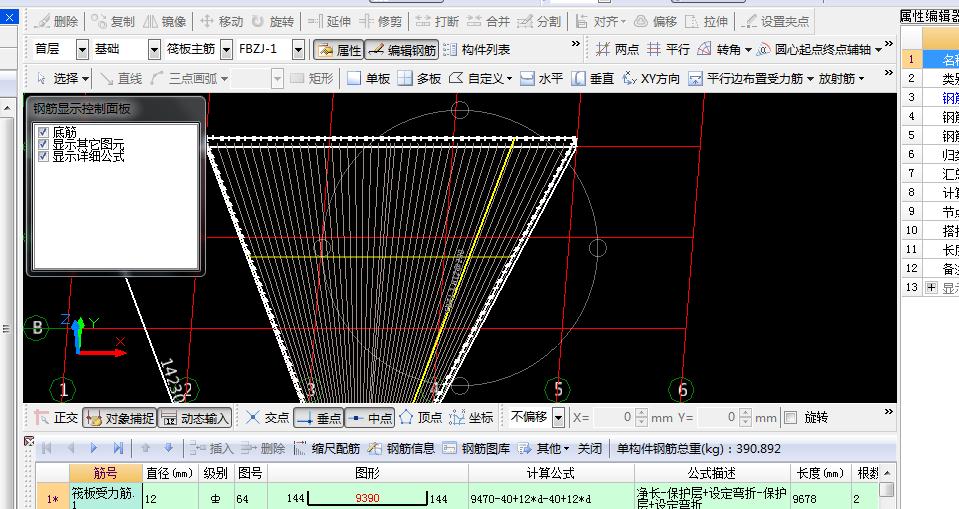Select the 多板 multi slab option
The width and height of the screenshot is (959, 509).
(x=419, y=78)
